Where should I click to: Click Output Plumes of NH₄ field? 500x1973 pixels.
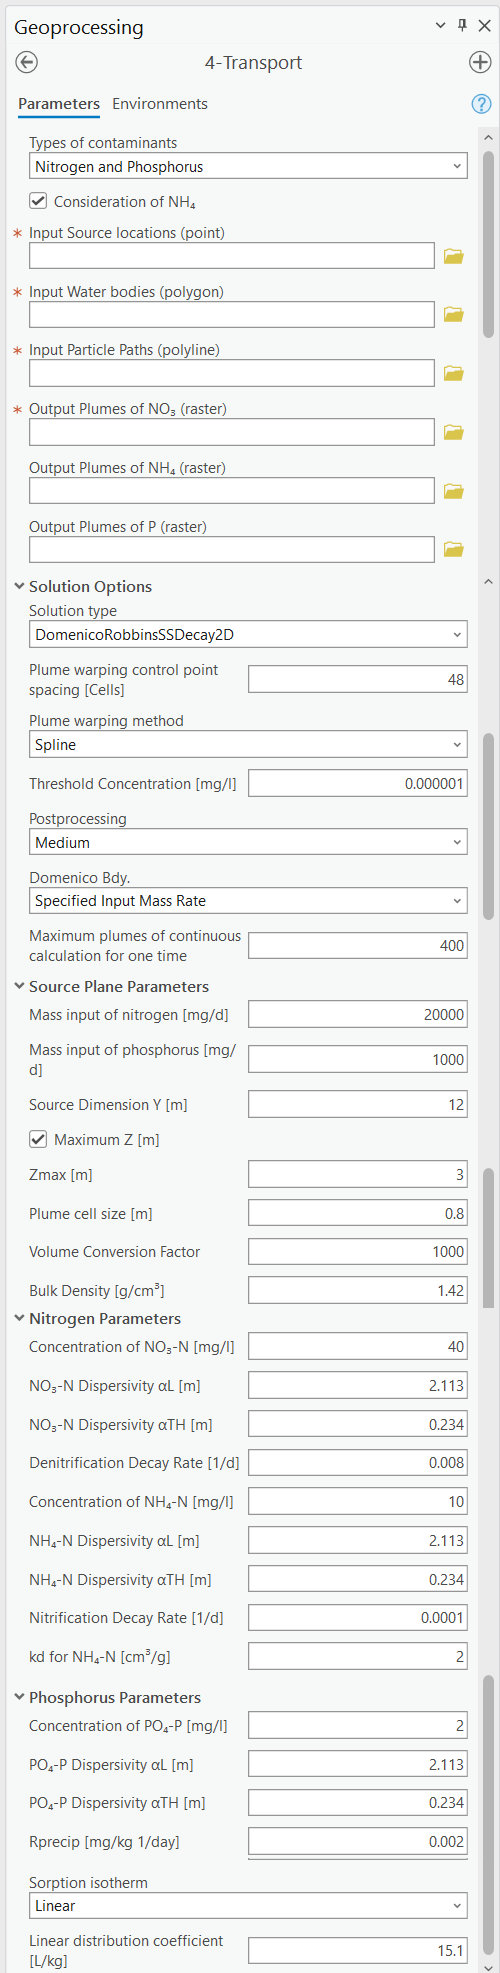point(232,491)
